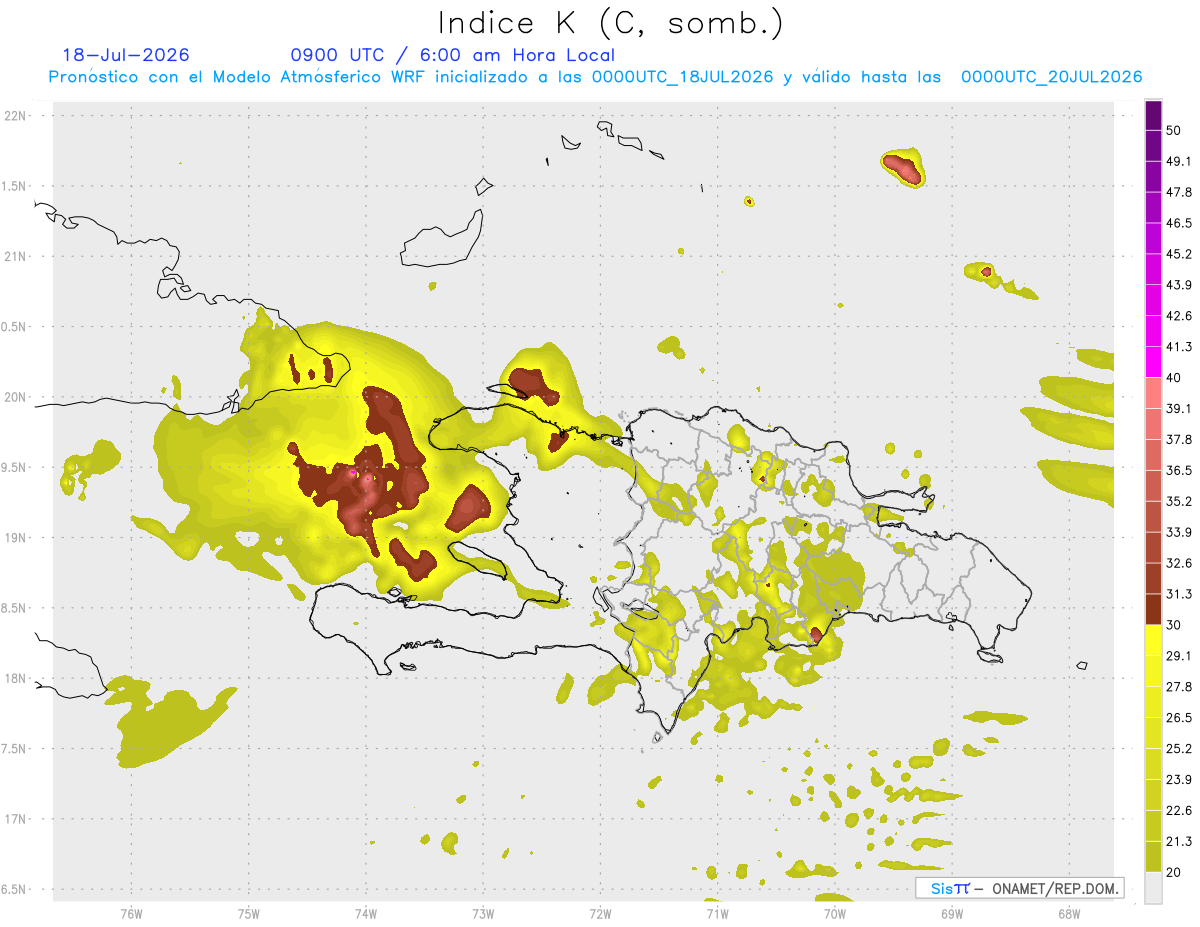Viewport: 1200px width, 927px height.
Task: Click the "0900 UTC / 6:00 am Hora Local" time label
Action: pyautogui.click(x=453, y=55)
